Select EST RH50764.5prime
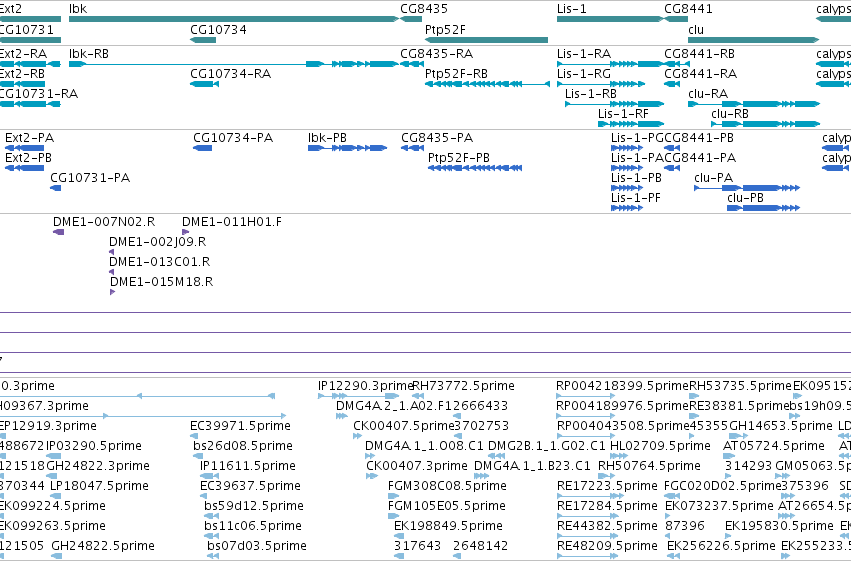The height and width of the screenshot is (561, 851). 649,466
